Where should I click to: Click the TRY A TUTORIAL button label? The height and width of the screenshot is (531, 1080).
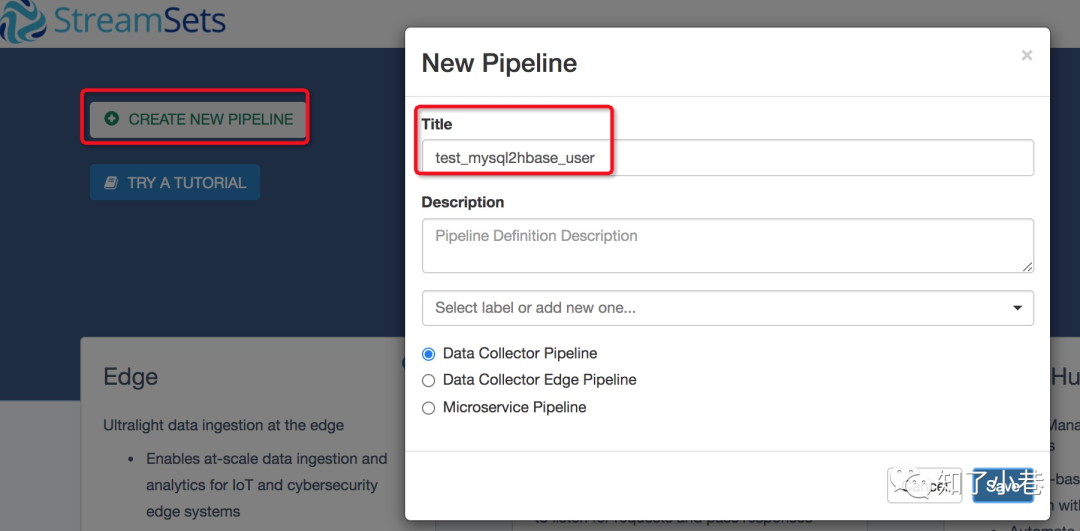point(186,183)
